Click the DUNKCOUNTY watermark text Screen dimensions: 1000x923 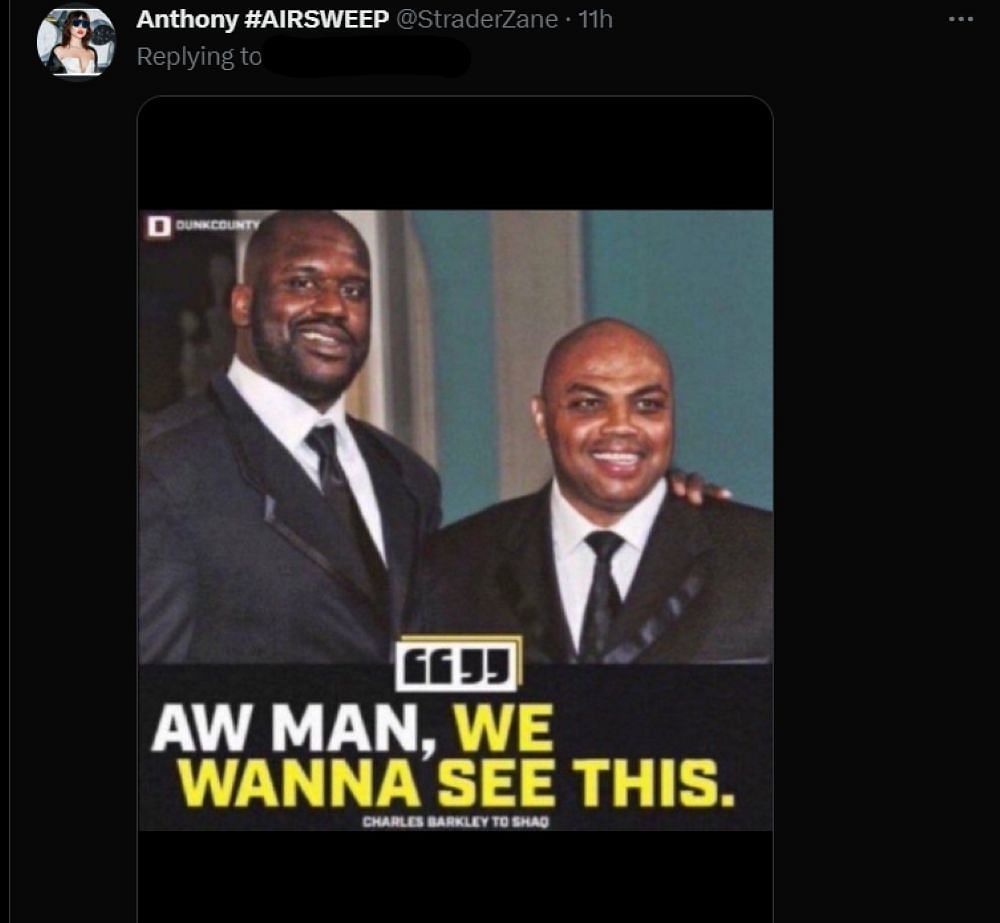[217, 225]
